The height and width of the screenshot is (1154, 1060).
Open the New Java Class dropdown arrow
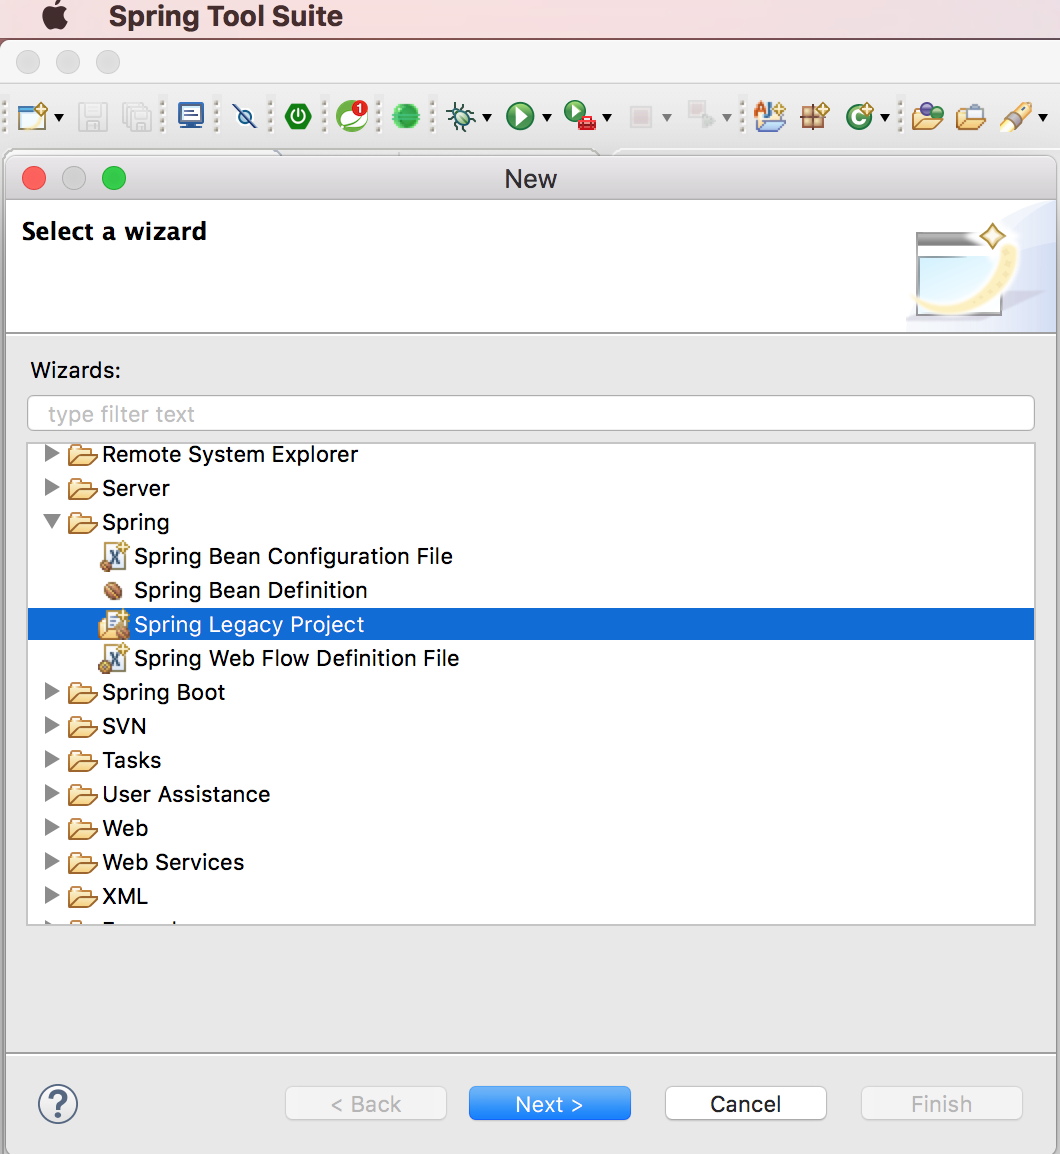point(885,117)
